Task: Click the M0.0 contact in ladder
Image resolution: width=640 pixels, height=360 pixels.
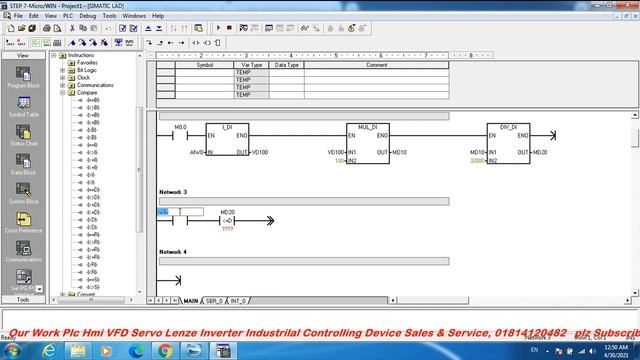Action: pos(180,136)
